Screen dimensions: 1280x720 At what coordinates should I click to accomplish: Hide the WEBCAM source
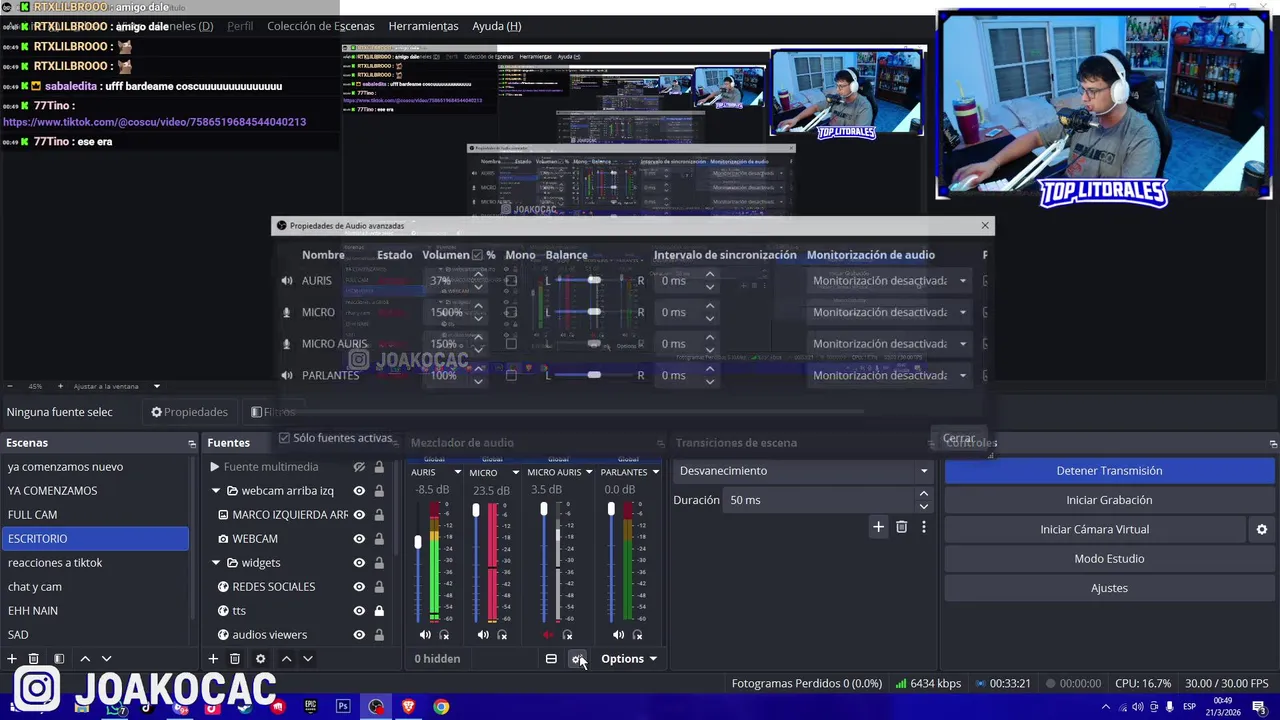click(x=359, y=539)
